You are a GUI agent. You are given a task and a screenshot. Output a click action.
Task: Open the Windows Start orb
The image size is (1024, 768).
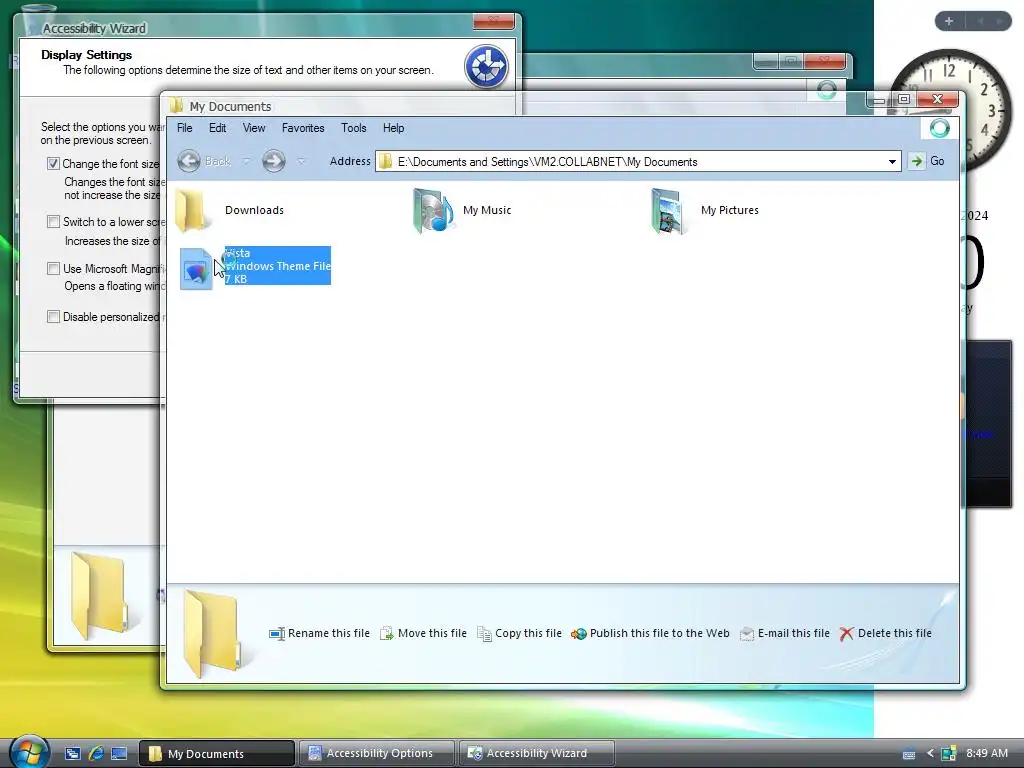click(x=29, y=752)
